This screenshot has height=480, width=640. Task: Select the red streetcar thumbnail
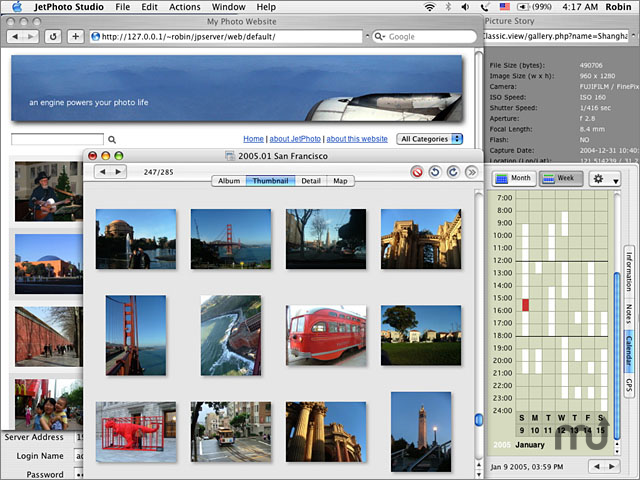click(326, 336)
